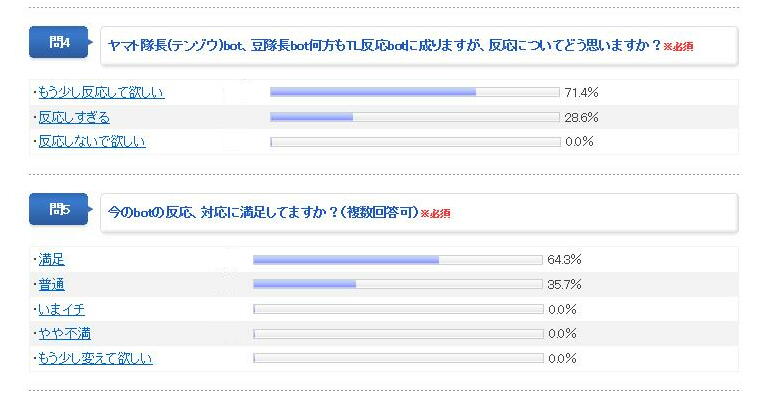This screenshot has width=765, height=400.
Task: Select the やや不満 answer link
Action: tap(64, 333)
